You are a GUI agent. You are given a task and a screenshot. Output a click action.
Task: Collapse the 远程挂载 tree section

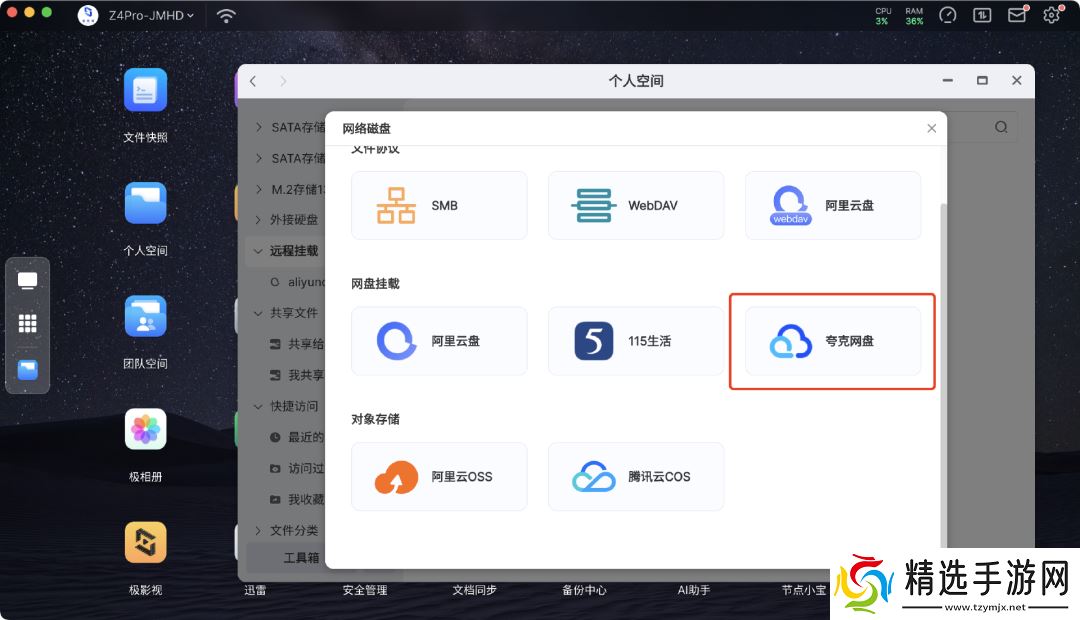pos(260,251)
